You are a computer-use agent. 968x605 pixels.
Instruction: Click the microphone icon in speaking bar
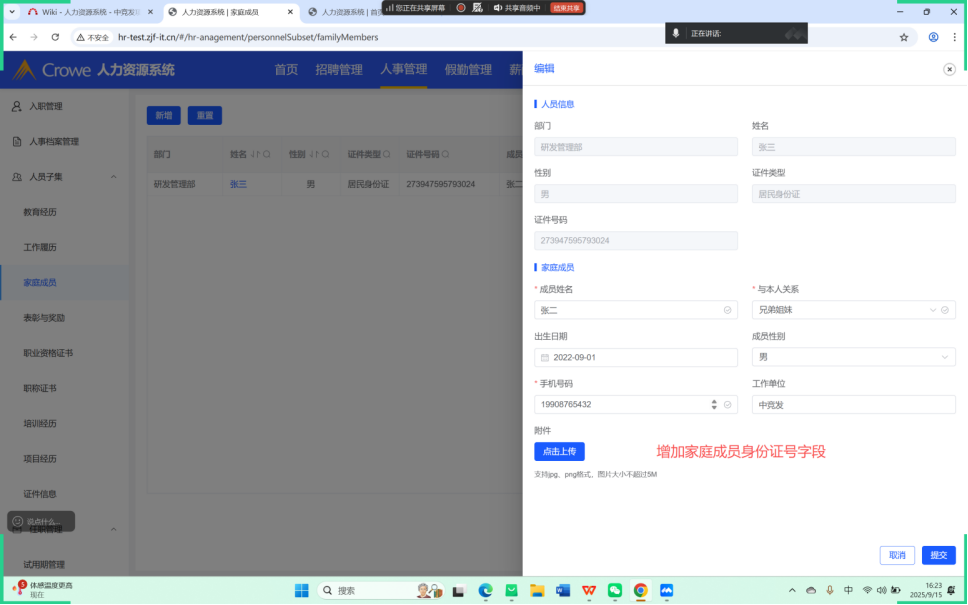click(677, 33)
